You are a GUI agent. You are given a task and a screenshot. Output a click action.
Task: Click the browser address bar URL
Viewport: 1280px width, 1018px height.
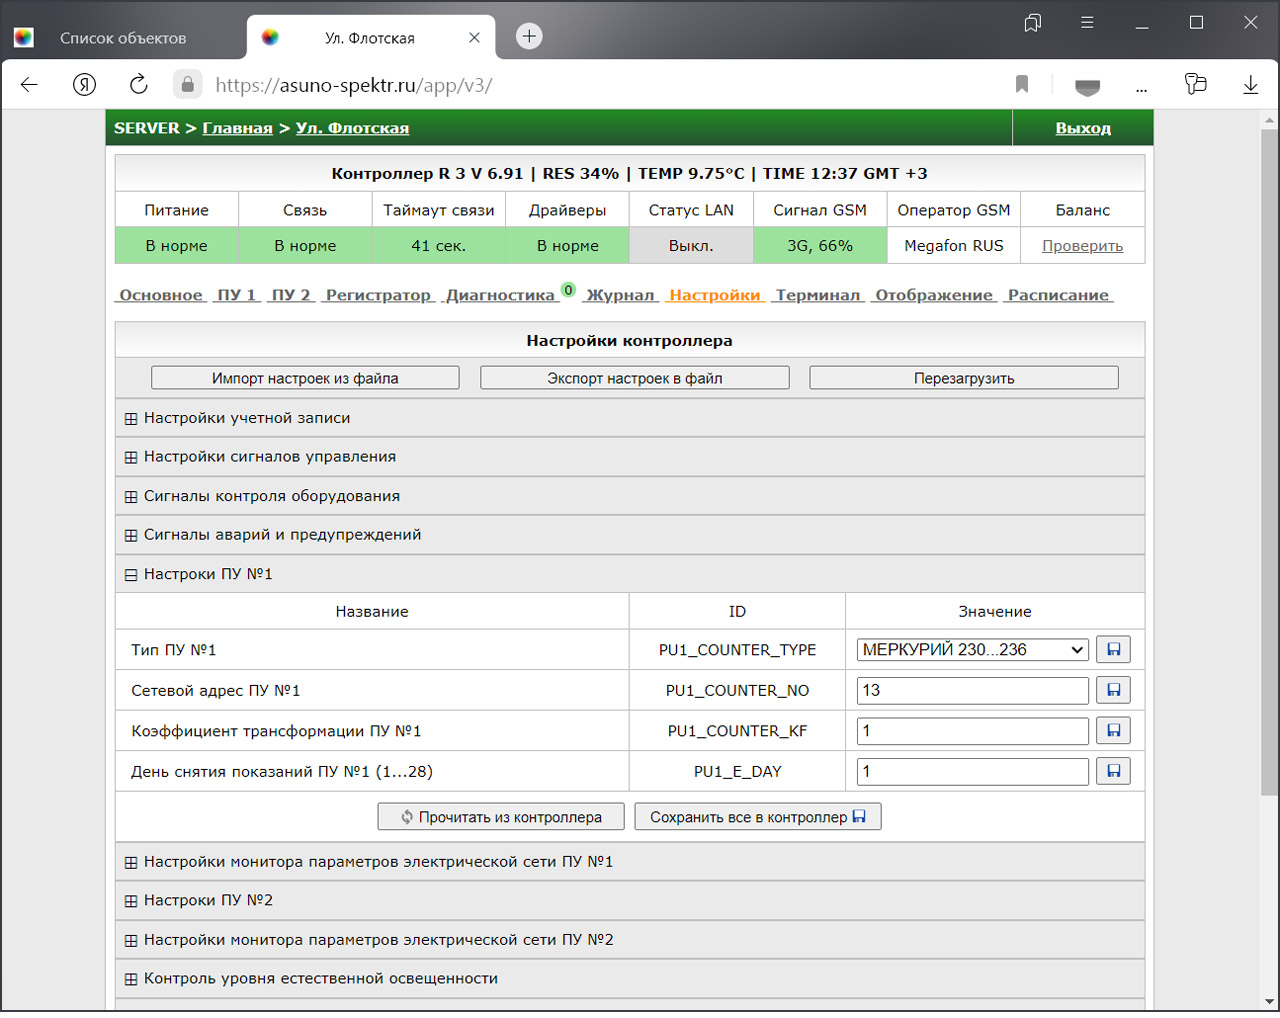point(354,85)
